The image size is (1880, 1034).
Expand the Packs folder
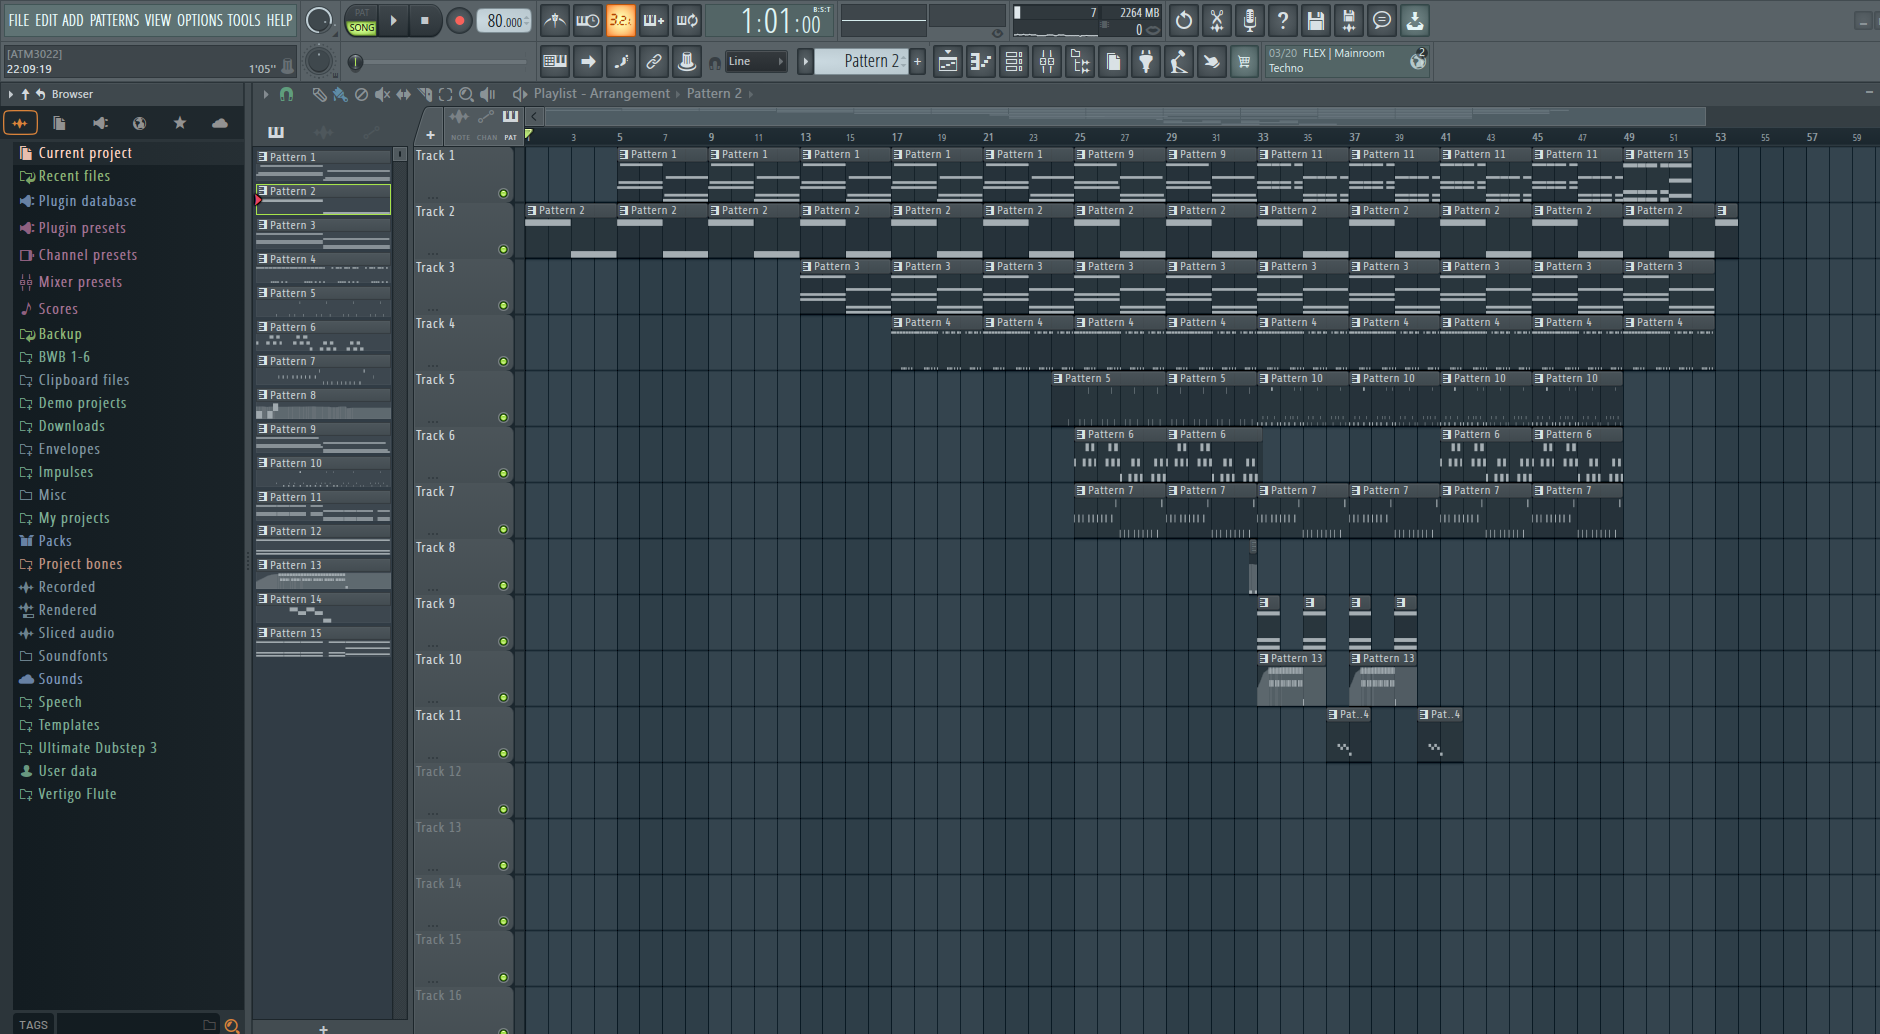(45, 541)
